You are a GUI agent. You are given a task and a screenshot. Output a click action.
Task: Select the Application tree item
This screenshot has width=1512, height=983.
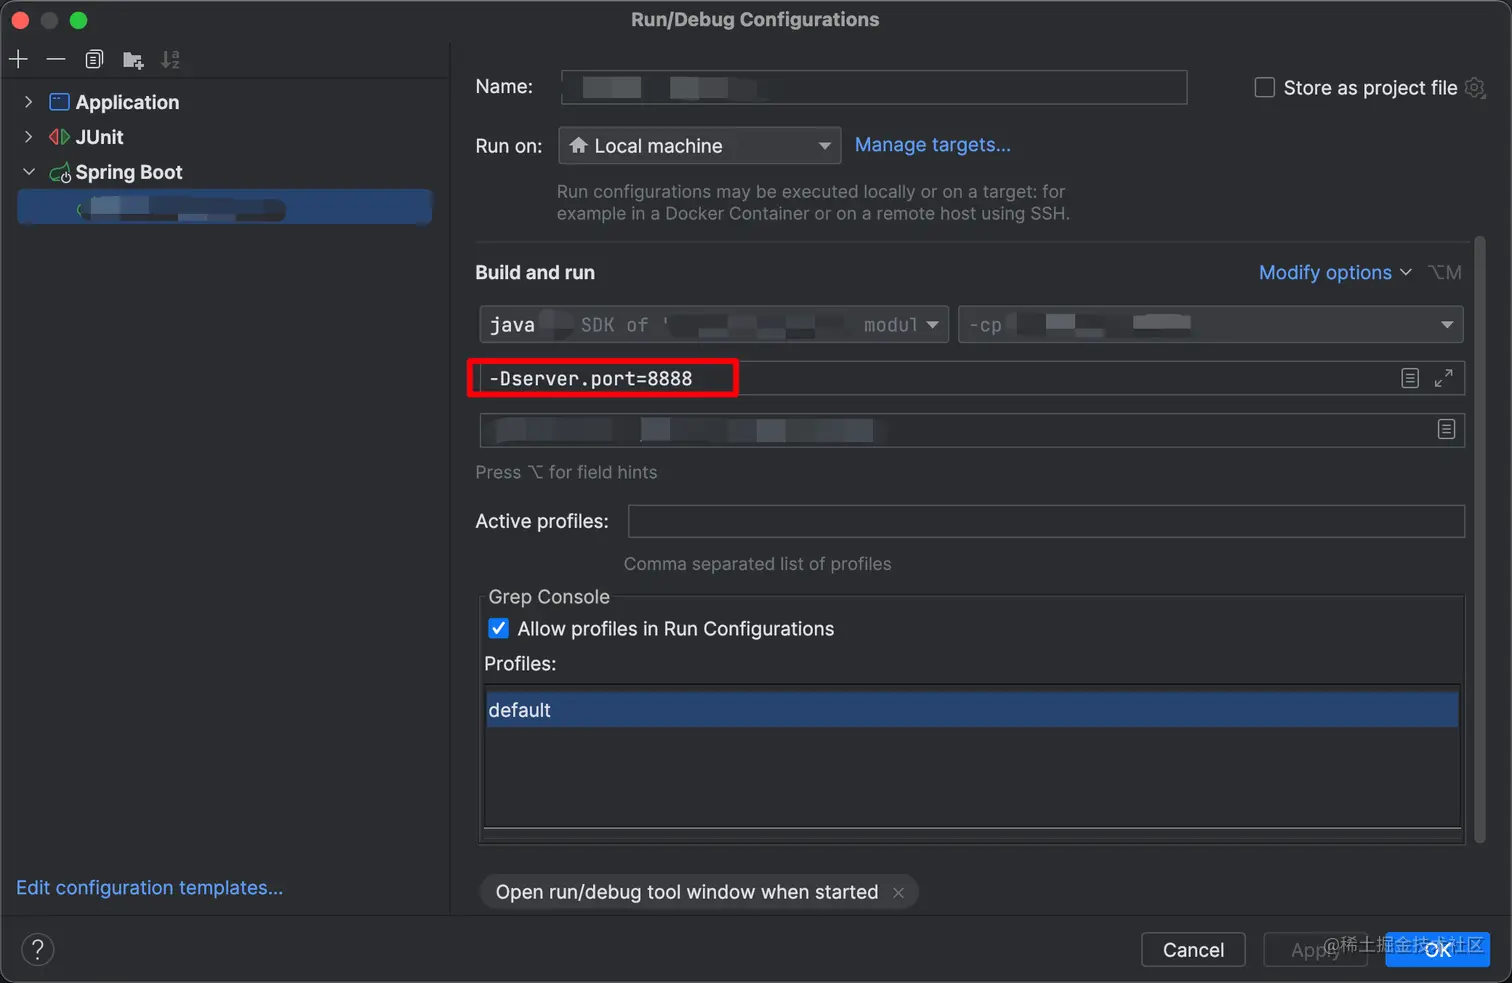pyautogui.click(x=127, y=102)
